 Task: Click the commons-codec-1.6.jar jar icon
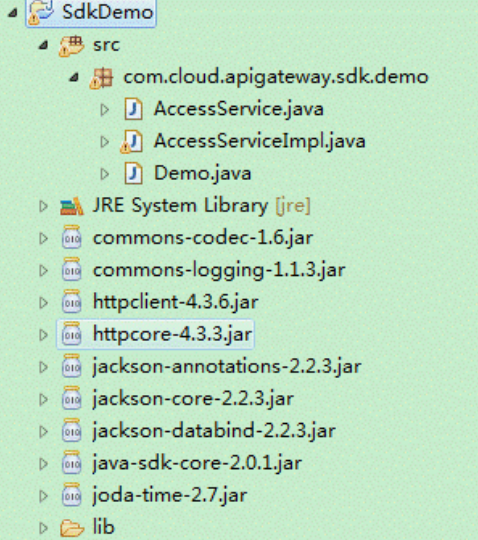click(x=72, y=237)
